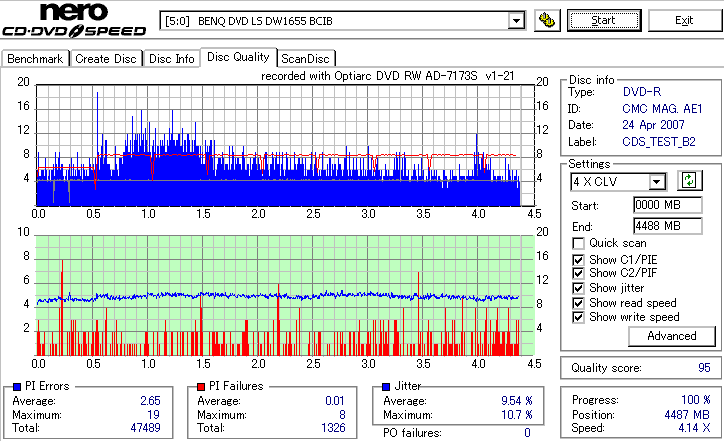
Task: Toggle Show read speed checkbox
Action: pos(578,303)
